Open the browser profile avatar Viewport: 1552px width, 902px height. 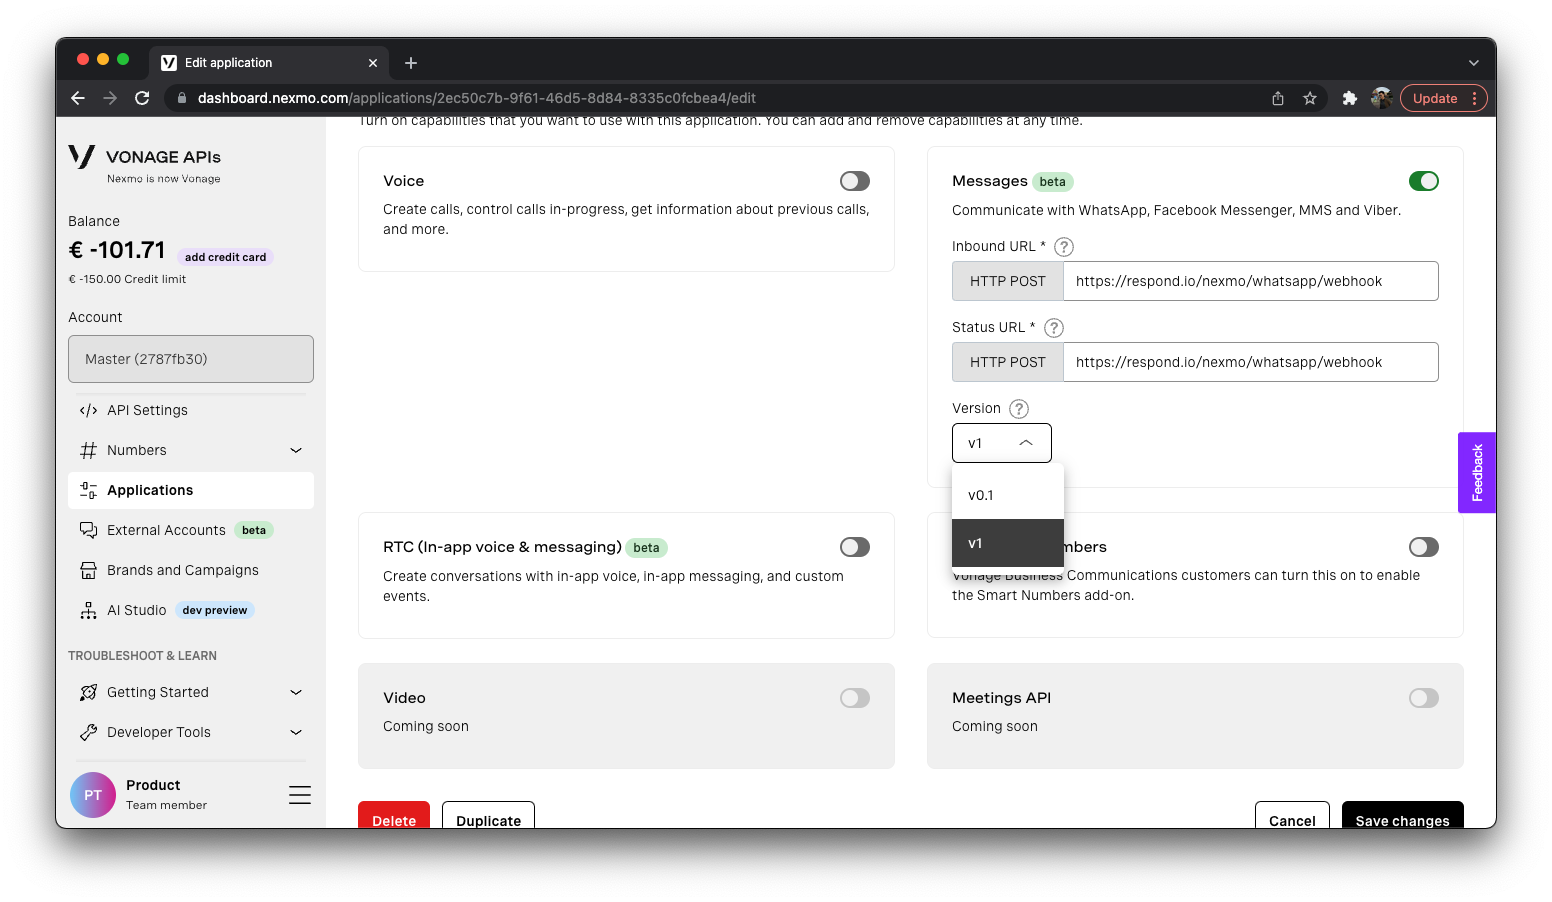pyautogui.click(x=1382, y=98)
